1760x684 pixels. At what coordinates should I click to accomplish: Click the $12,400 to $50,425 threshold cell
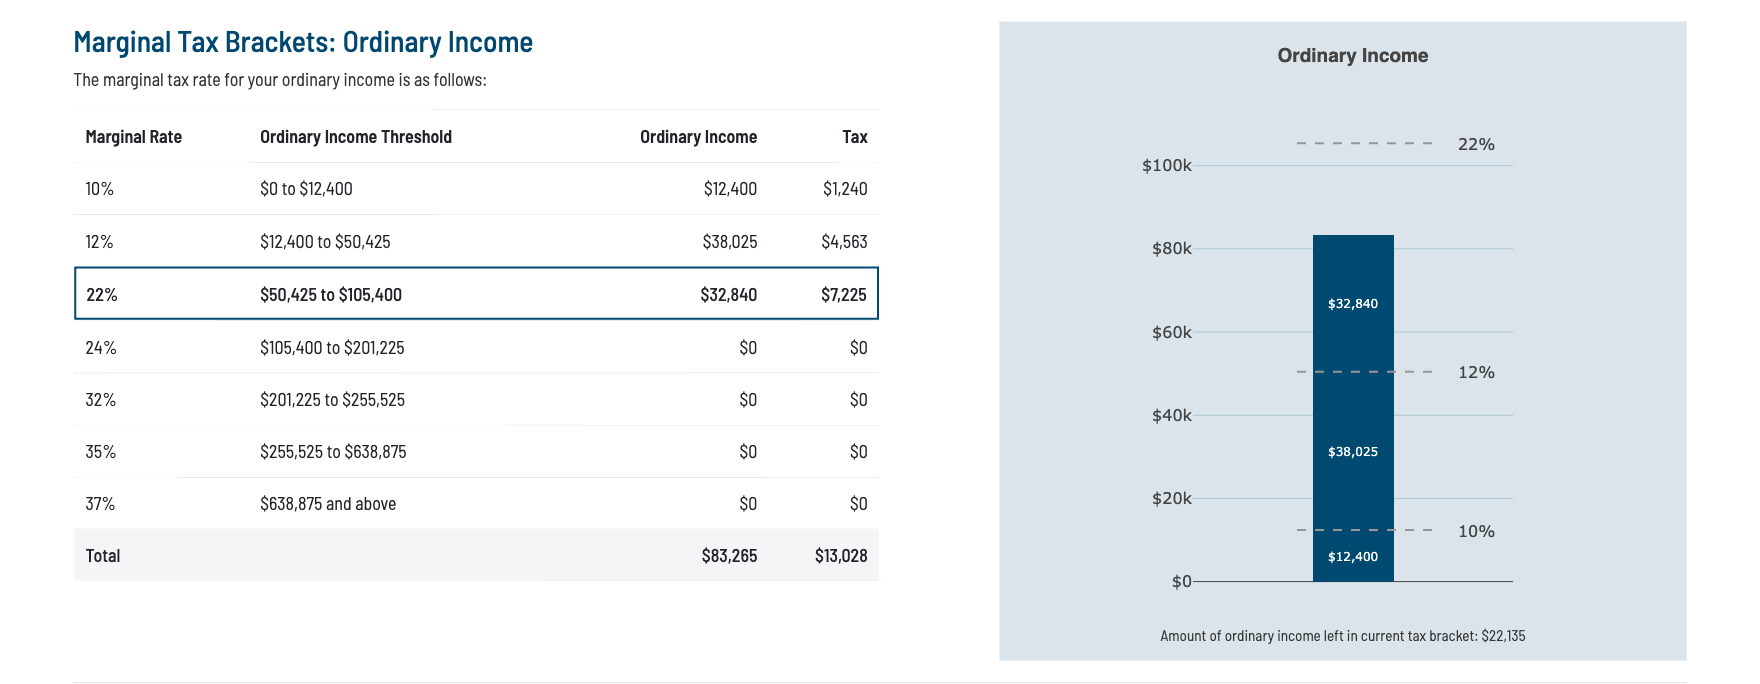point(325,242)
